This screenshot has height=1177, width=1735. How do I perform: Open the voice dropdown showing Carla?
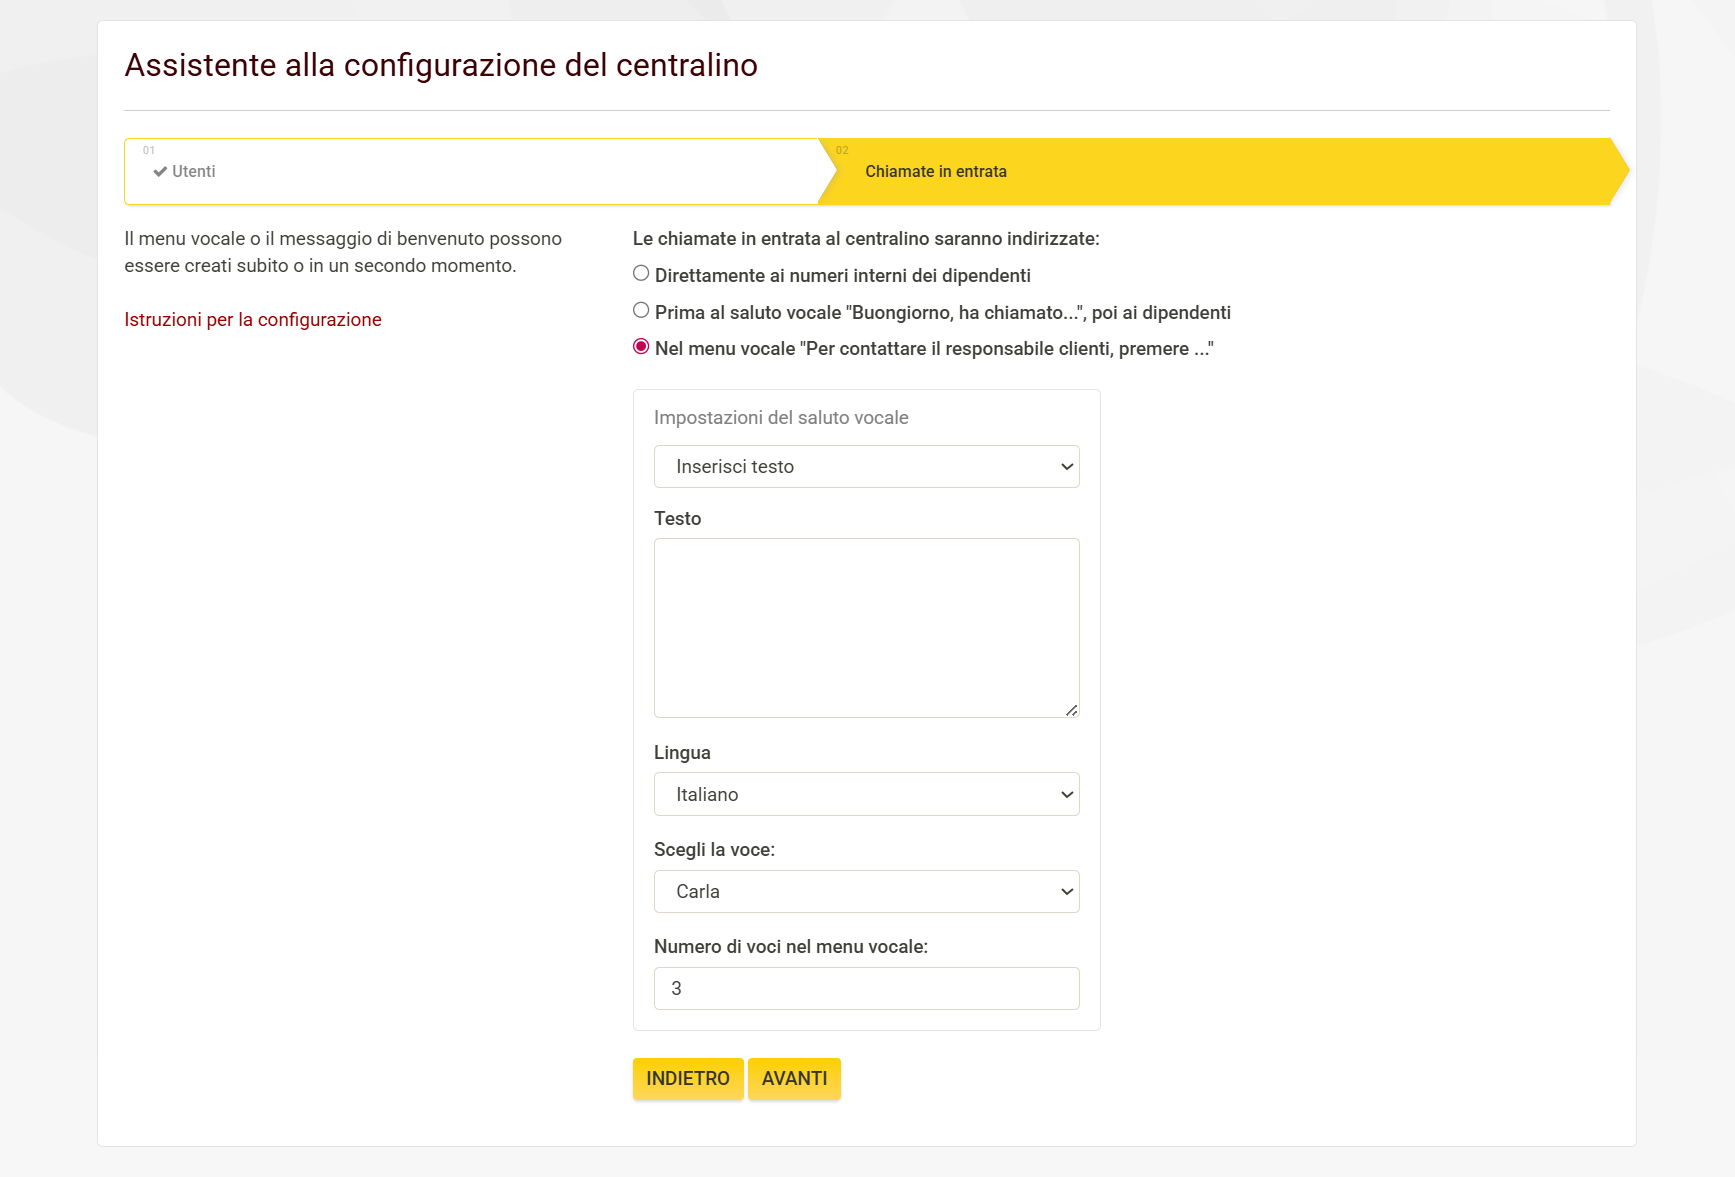pyautogui.click(x=866, y=891)
